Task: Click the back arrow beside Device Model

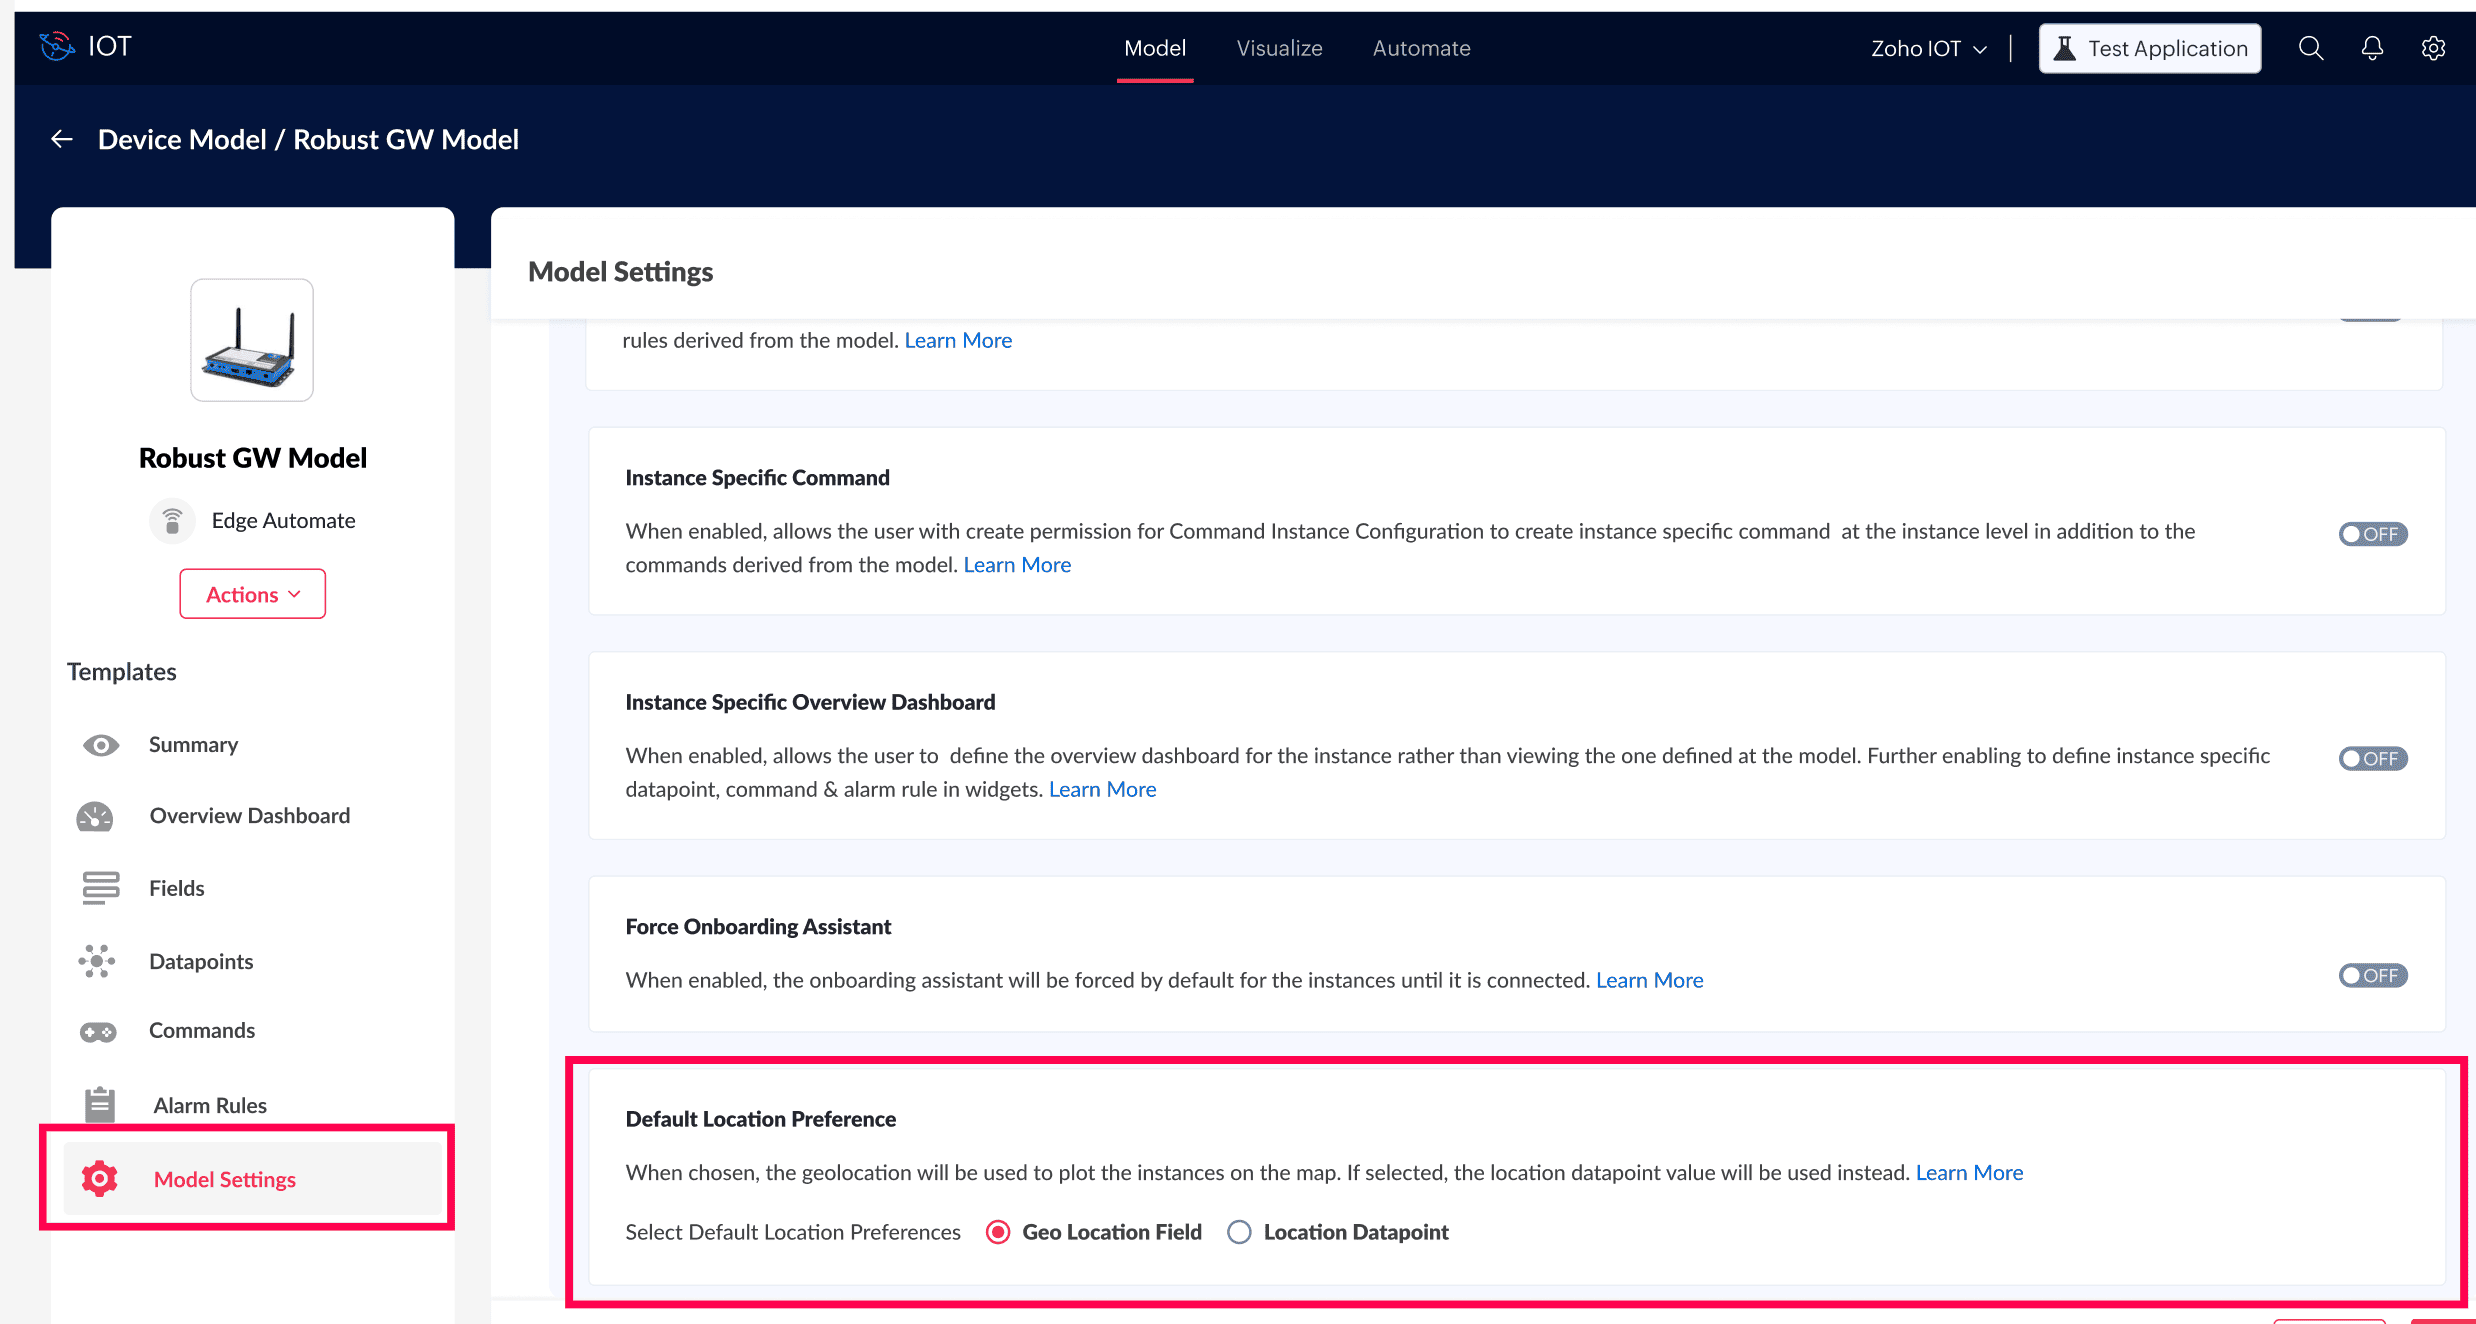Action: point(62,140)
